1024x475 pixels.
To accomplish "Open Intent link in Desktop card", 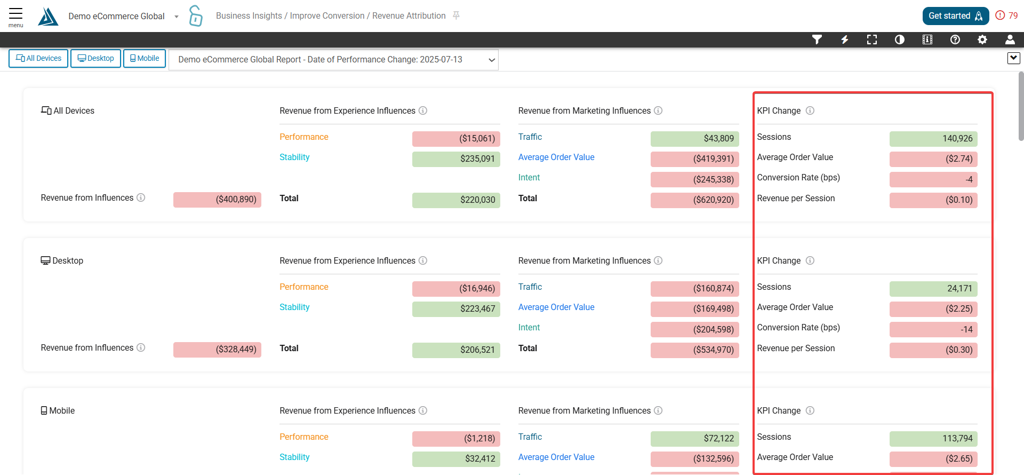I will click(x=529, y=327).
